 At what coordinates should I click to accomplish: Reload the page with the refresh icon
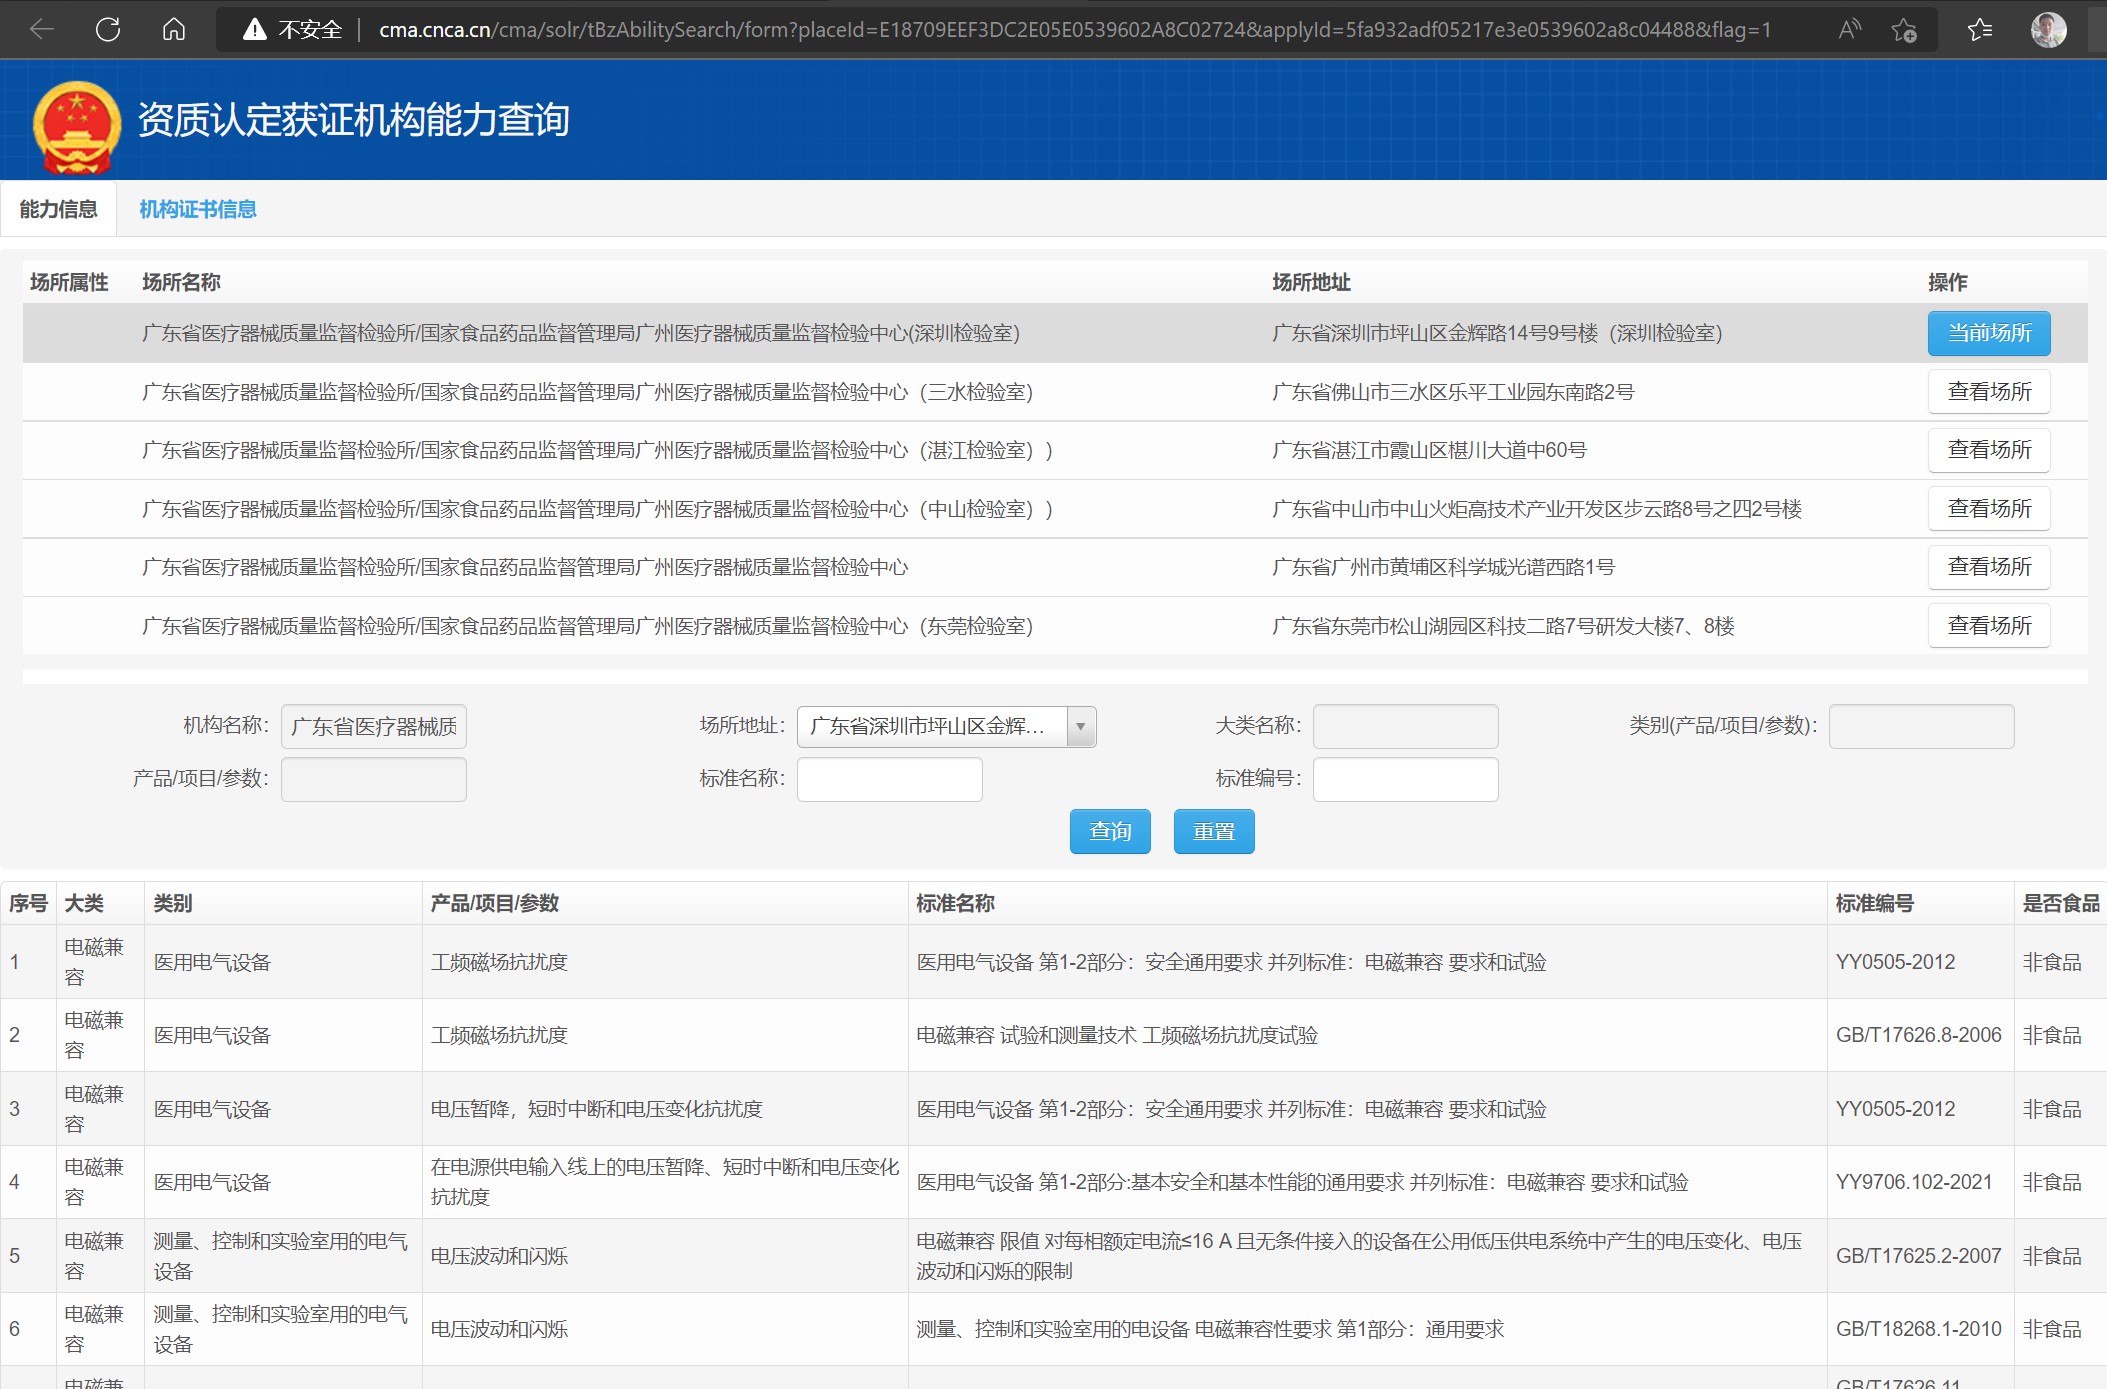(x=108, y=29)
